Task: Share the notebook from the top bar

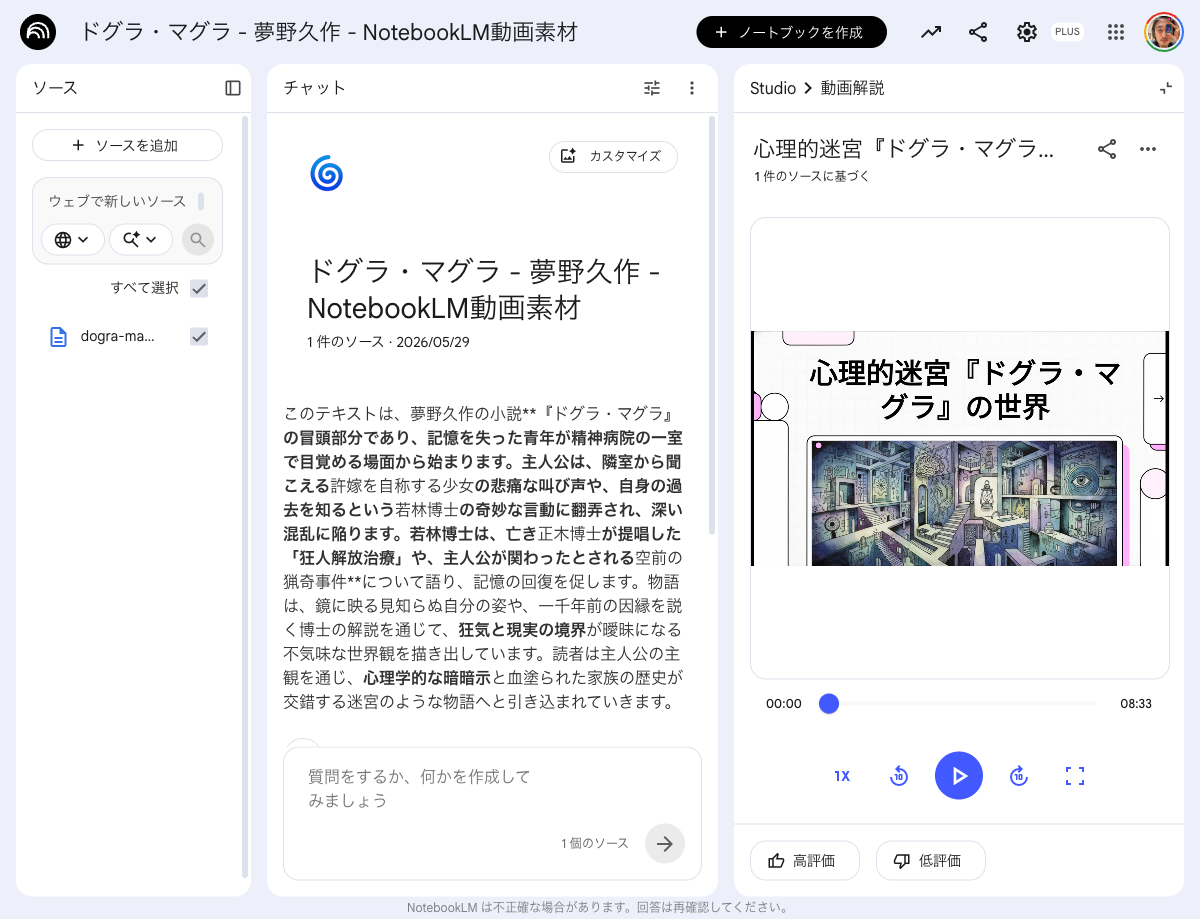Action: coord(978,32)
